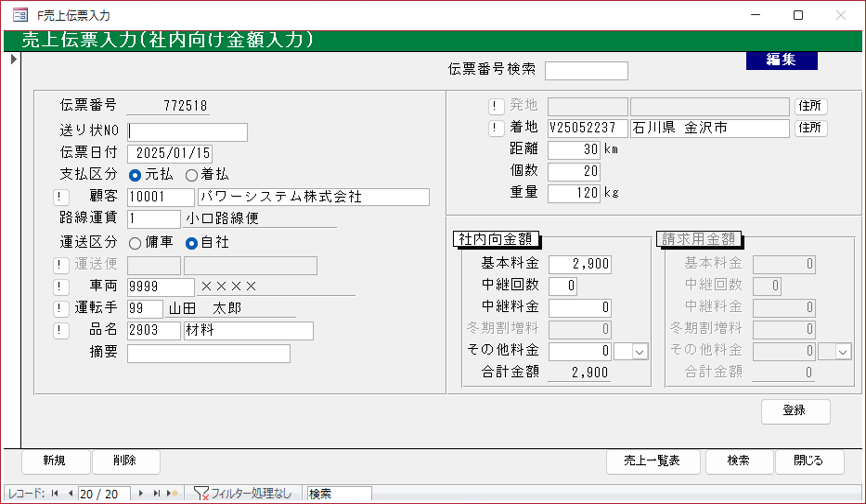Click the 伝票番号検索 input field
The width and height of the screenshot is (866, 504).
(x=587, y=71)
